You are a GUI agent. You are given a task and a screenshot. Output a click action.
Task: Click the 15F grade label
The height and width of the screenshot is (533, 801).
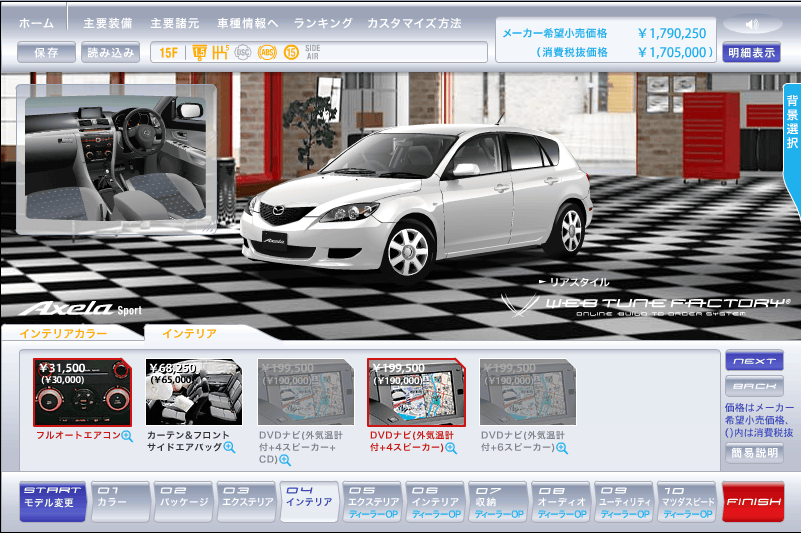pyautogui.click(x=169, y=53)
